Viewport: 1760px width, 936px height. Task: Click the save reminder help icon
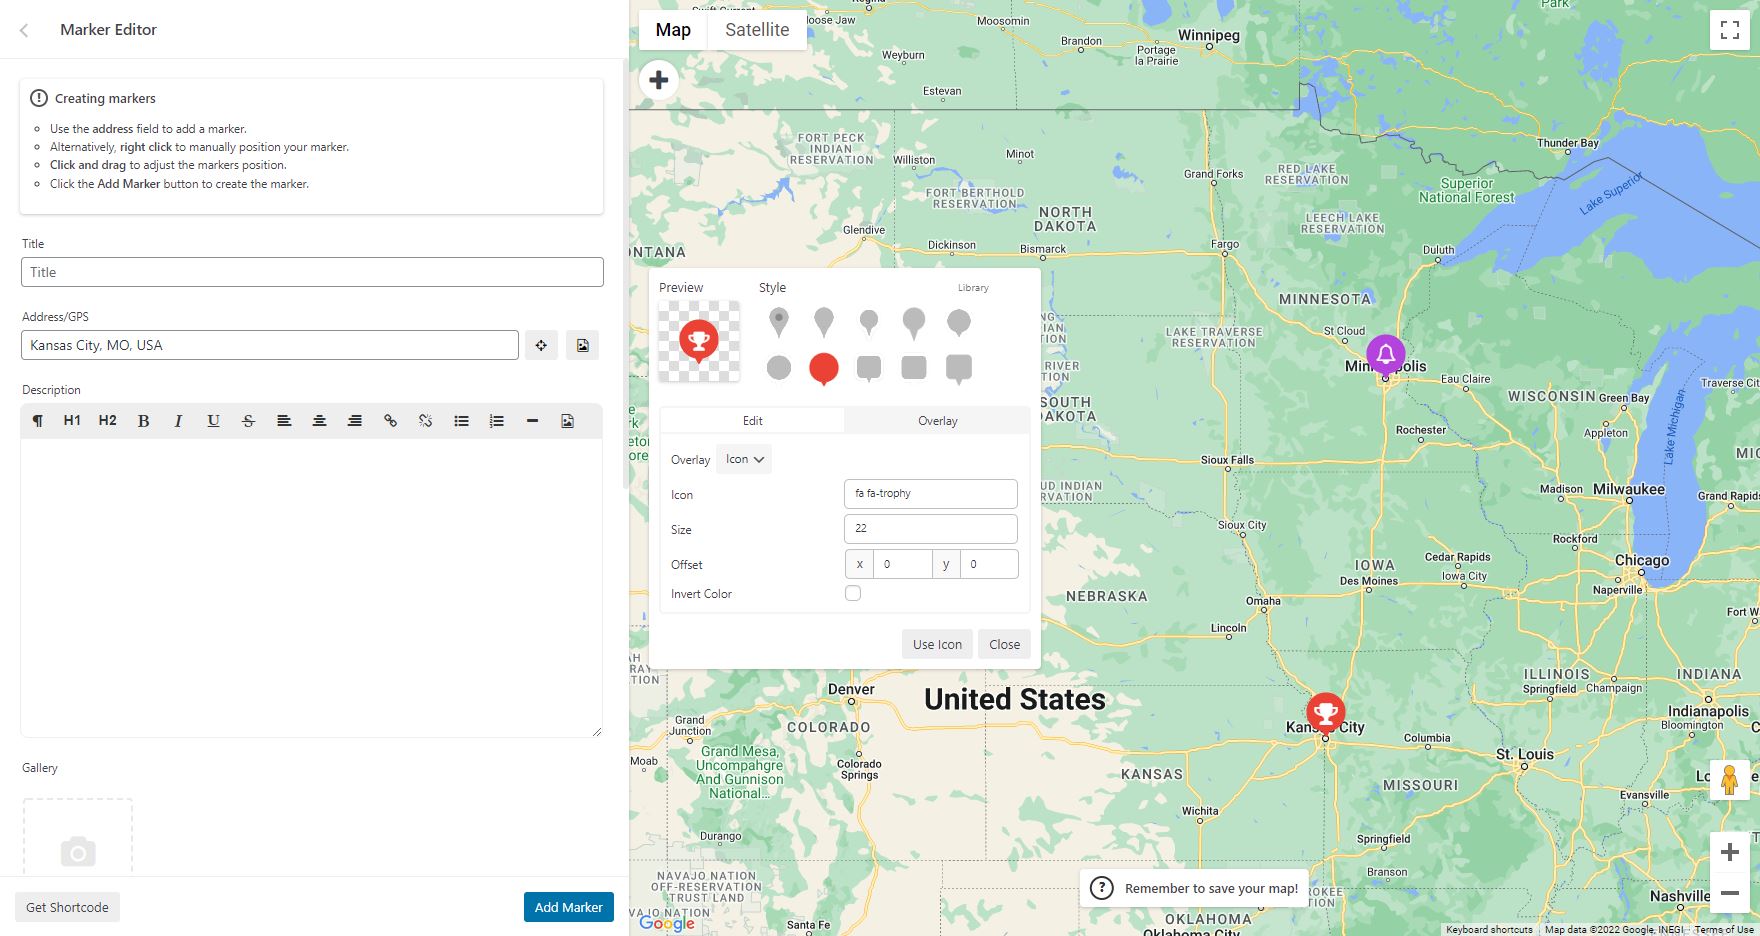1101,888
